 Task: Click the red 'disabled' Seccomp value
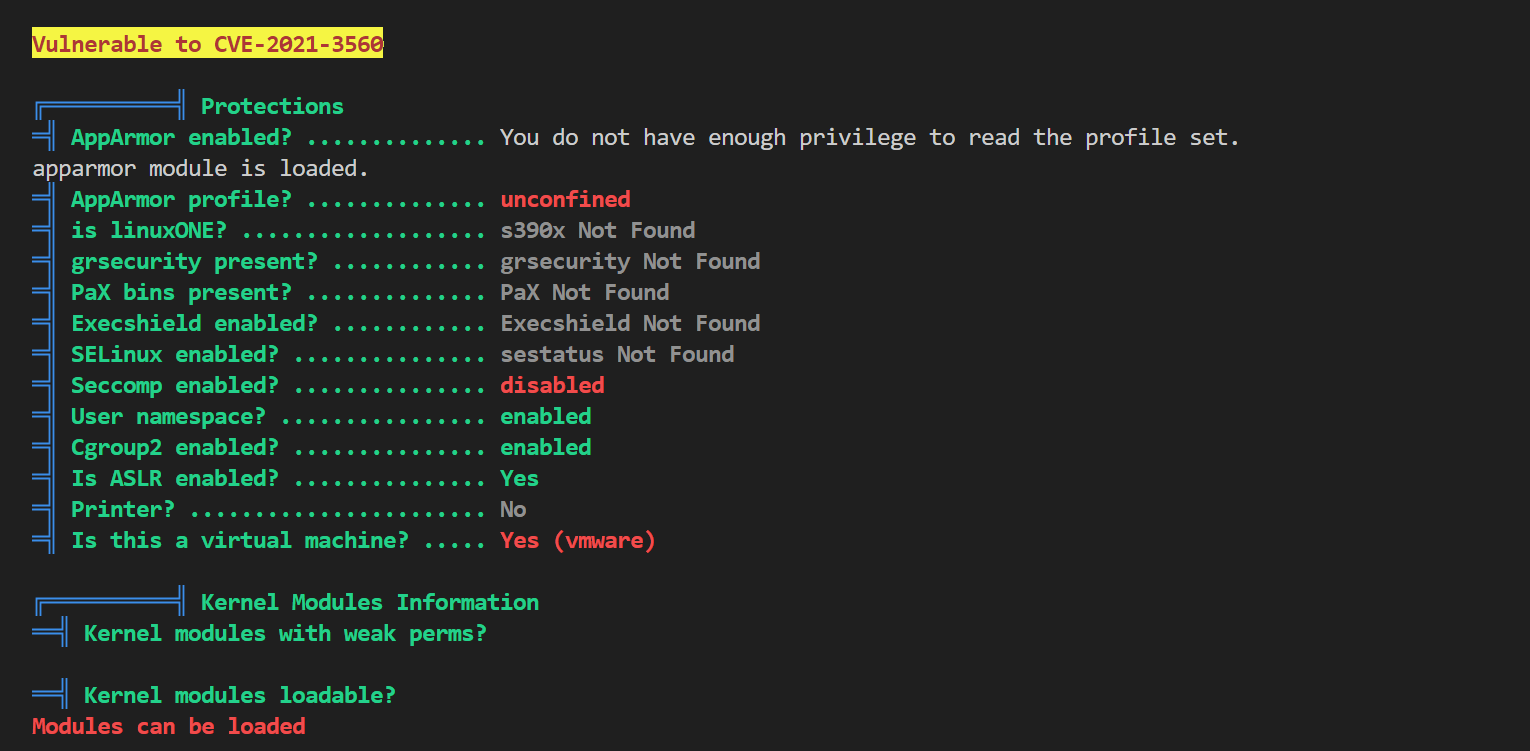pyautogui.click(x=552, y=385)
